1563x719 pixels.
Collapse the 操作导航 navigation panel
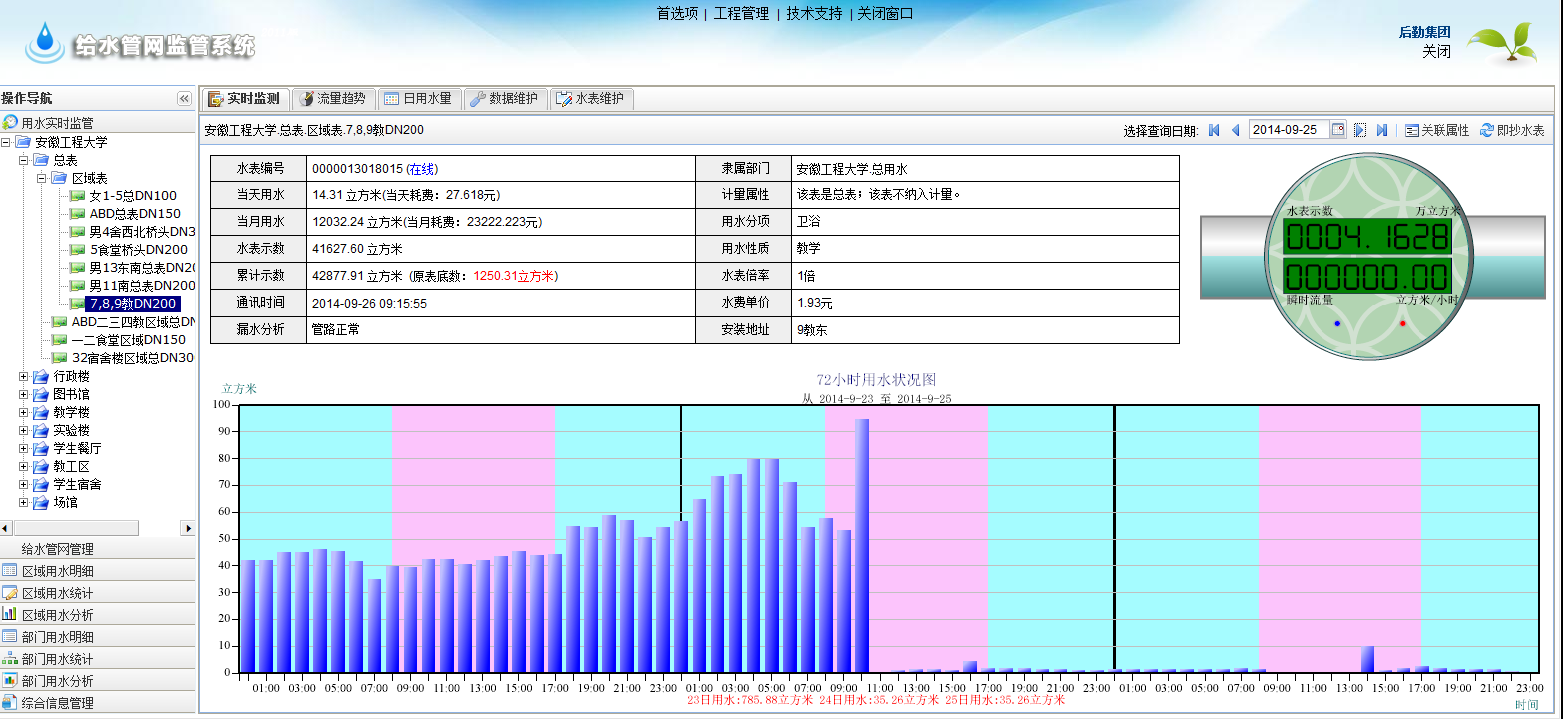pyautogui.click(x=184, y=98)
